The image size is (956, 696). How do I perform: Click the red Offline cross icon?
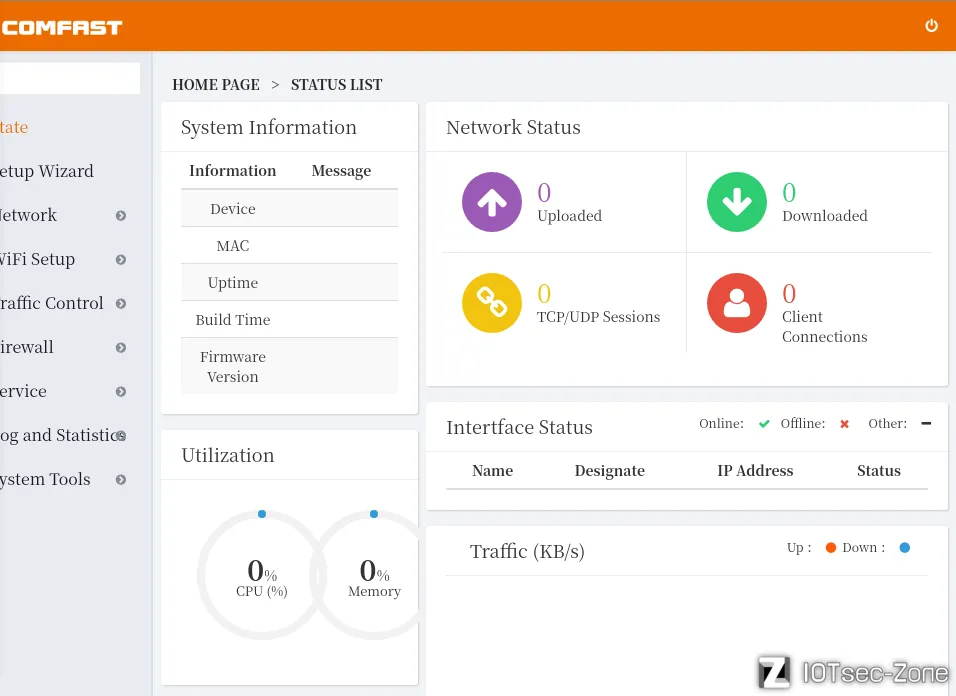(x=844, y=424)
